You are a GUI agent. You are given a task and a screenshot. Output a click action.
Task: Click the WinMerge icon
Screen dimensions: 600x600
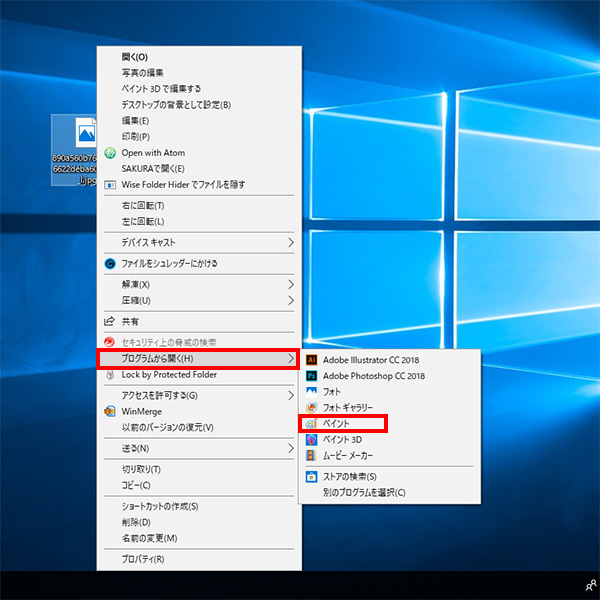[x=110, y=411]
